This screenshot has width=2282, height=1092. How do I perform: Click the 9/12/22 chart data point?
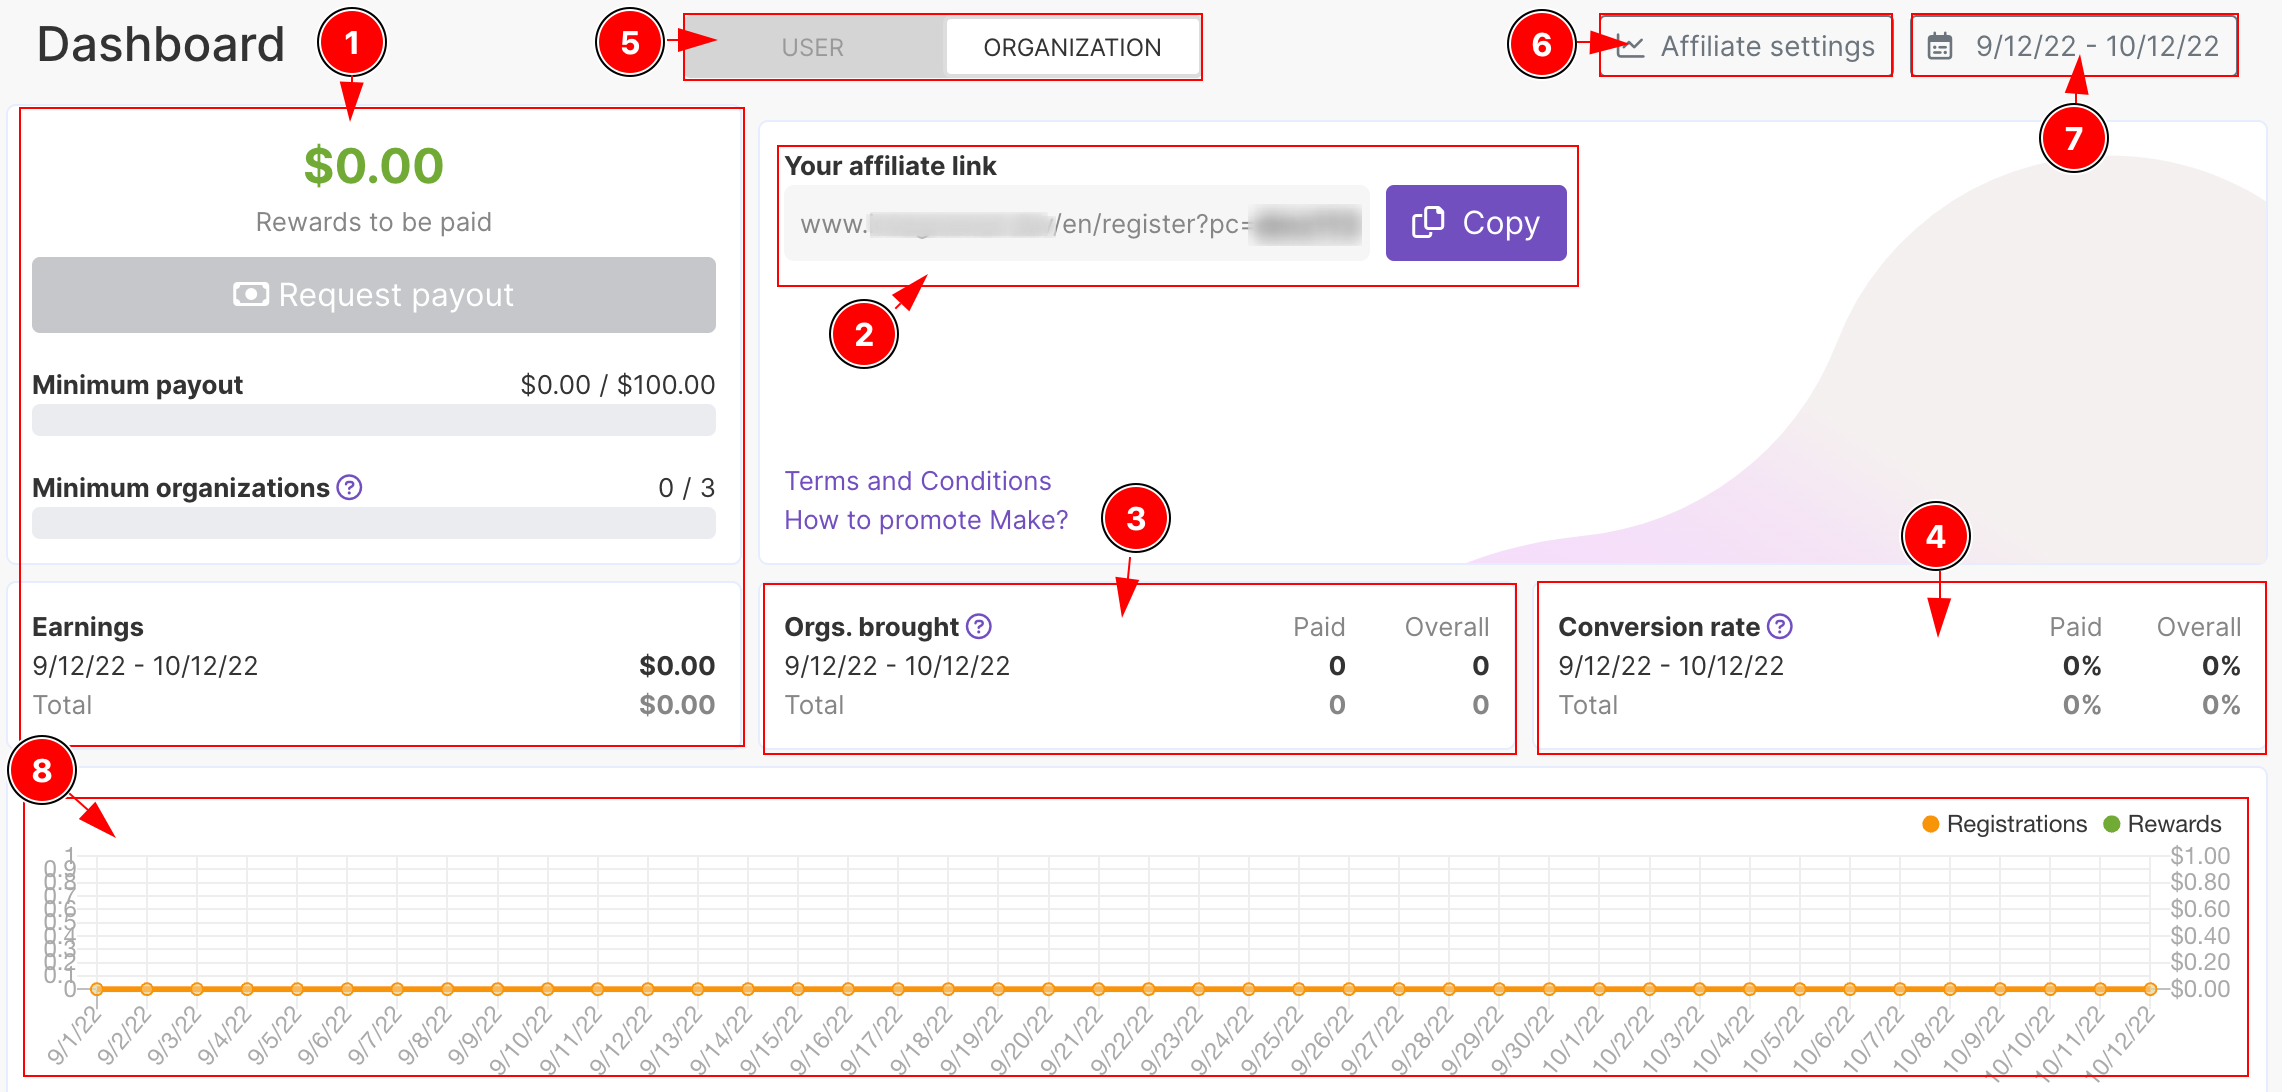coord(648,989)
